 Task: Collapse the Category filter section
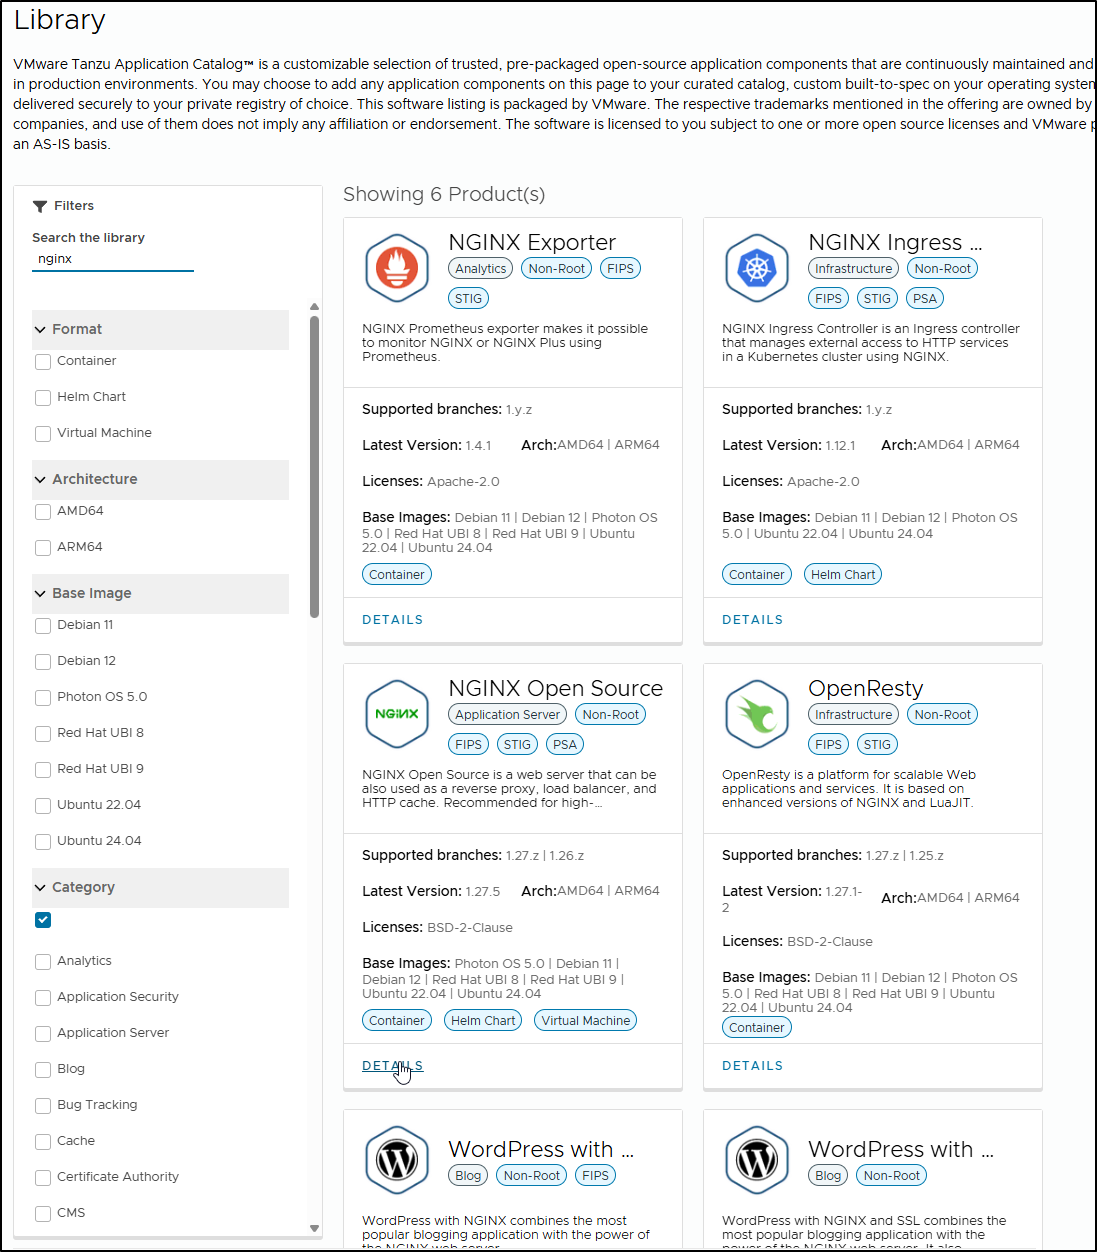[160, 887]
